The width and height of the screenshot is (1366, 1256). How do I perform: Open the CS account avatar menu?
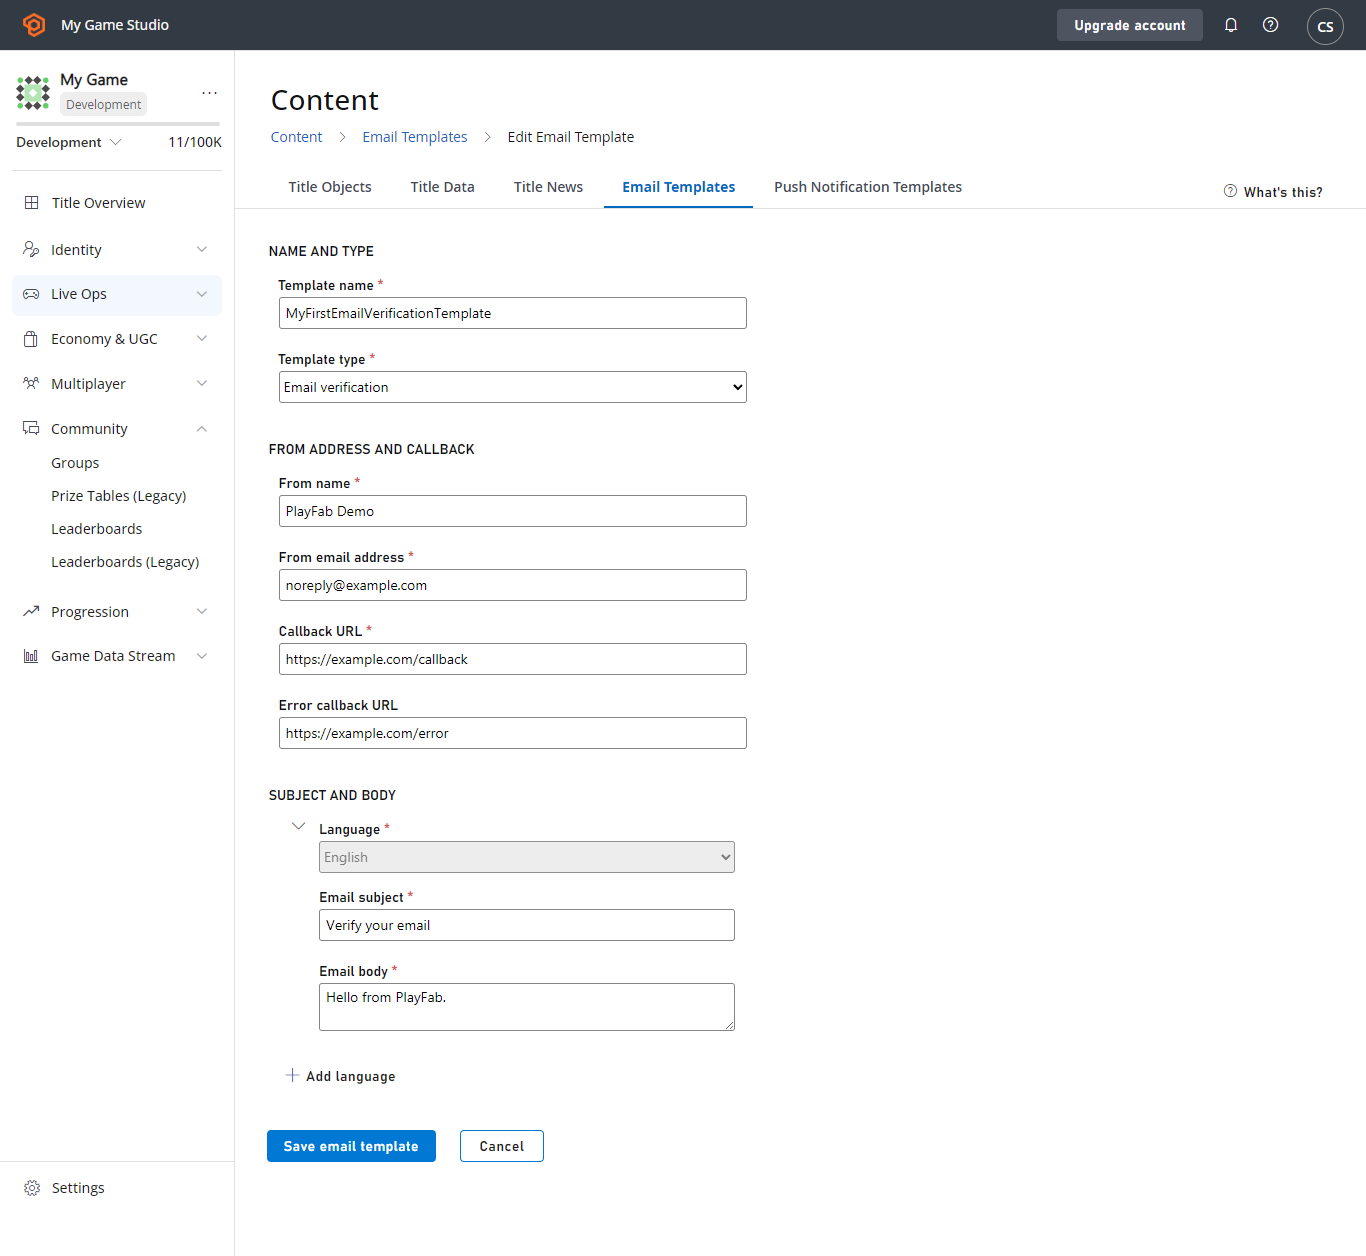tap(1325, 26)
